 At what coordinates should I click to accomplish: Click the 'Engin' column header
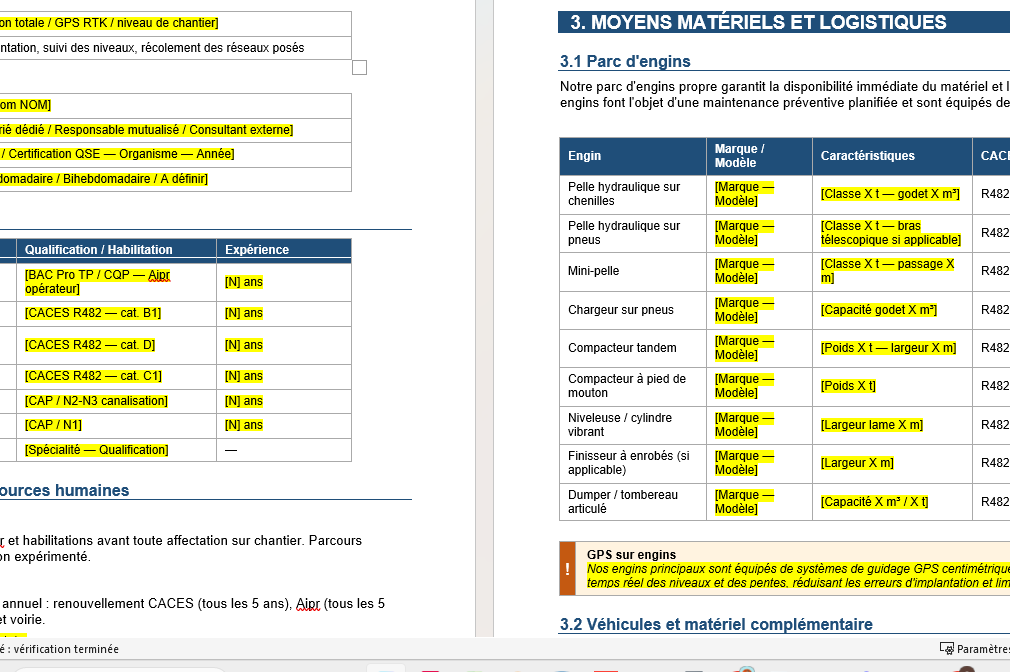click(x=633, y=156)
